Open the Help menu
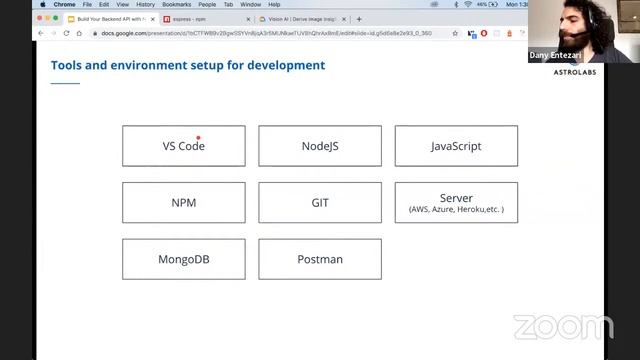 [x=274, y=4]
